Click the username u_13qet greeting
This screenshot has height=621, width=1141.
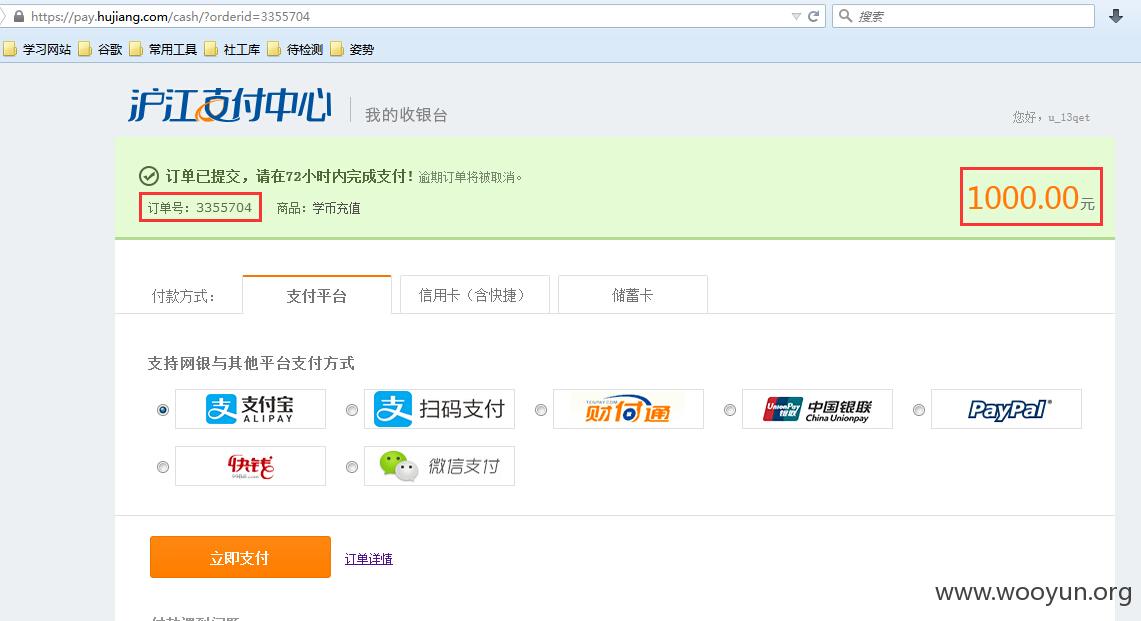tap(1051, 117)
